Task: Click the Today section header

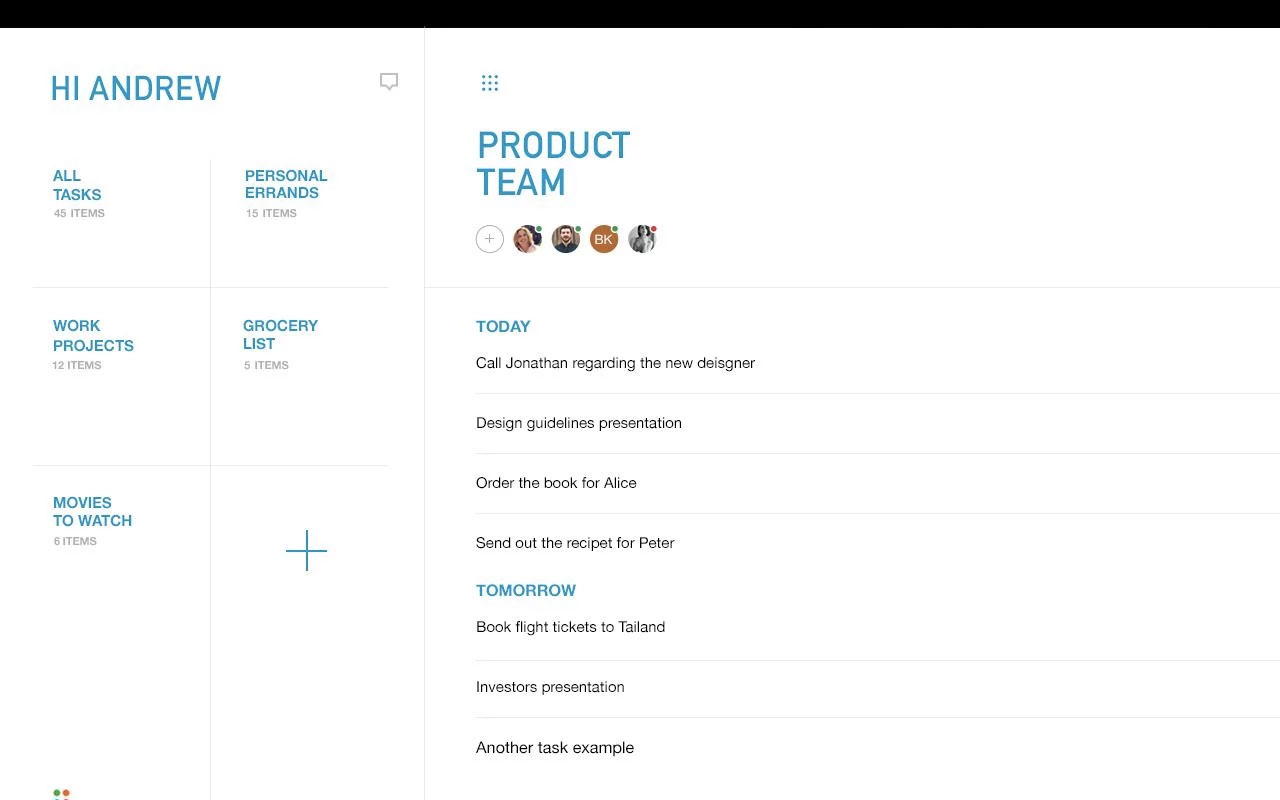Action: (x=503, y=326)
